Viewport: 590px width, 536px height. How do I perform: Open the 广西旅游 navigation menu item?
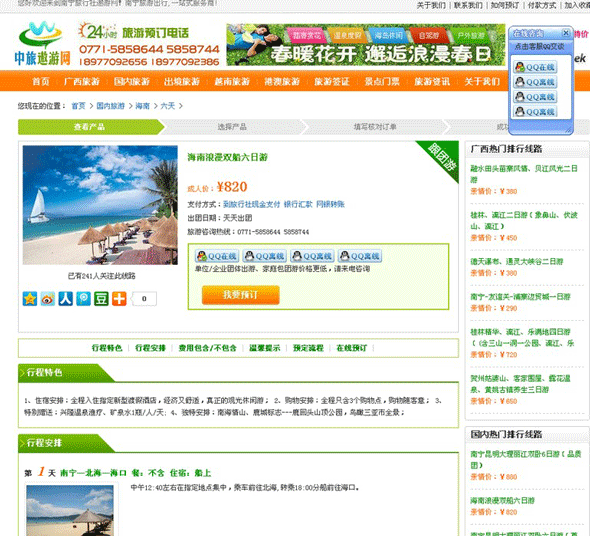point(82,81)
